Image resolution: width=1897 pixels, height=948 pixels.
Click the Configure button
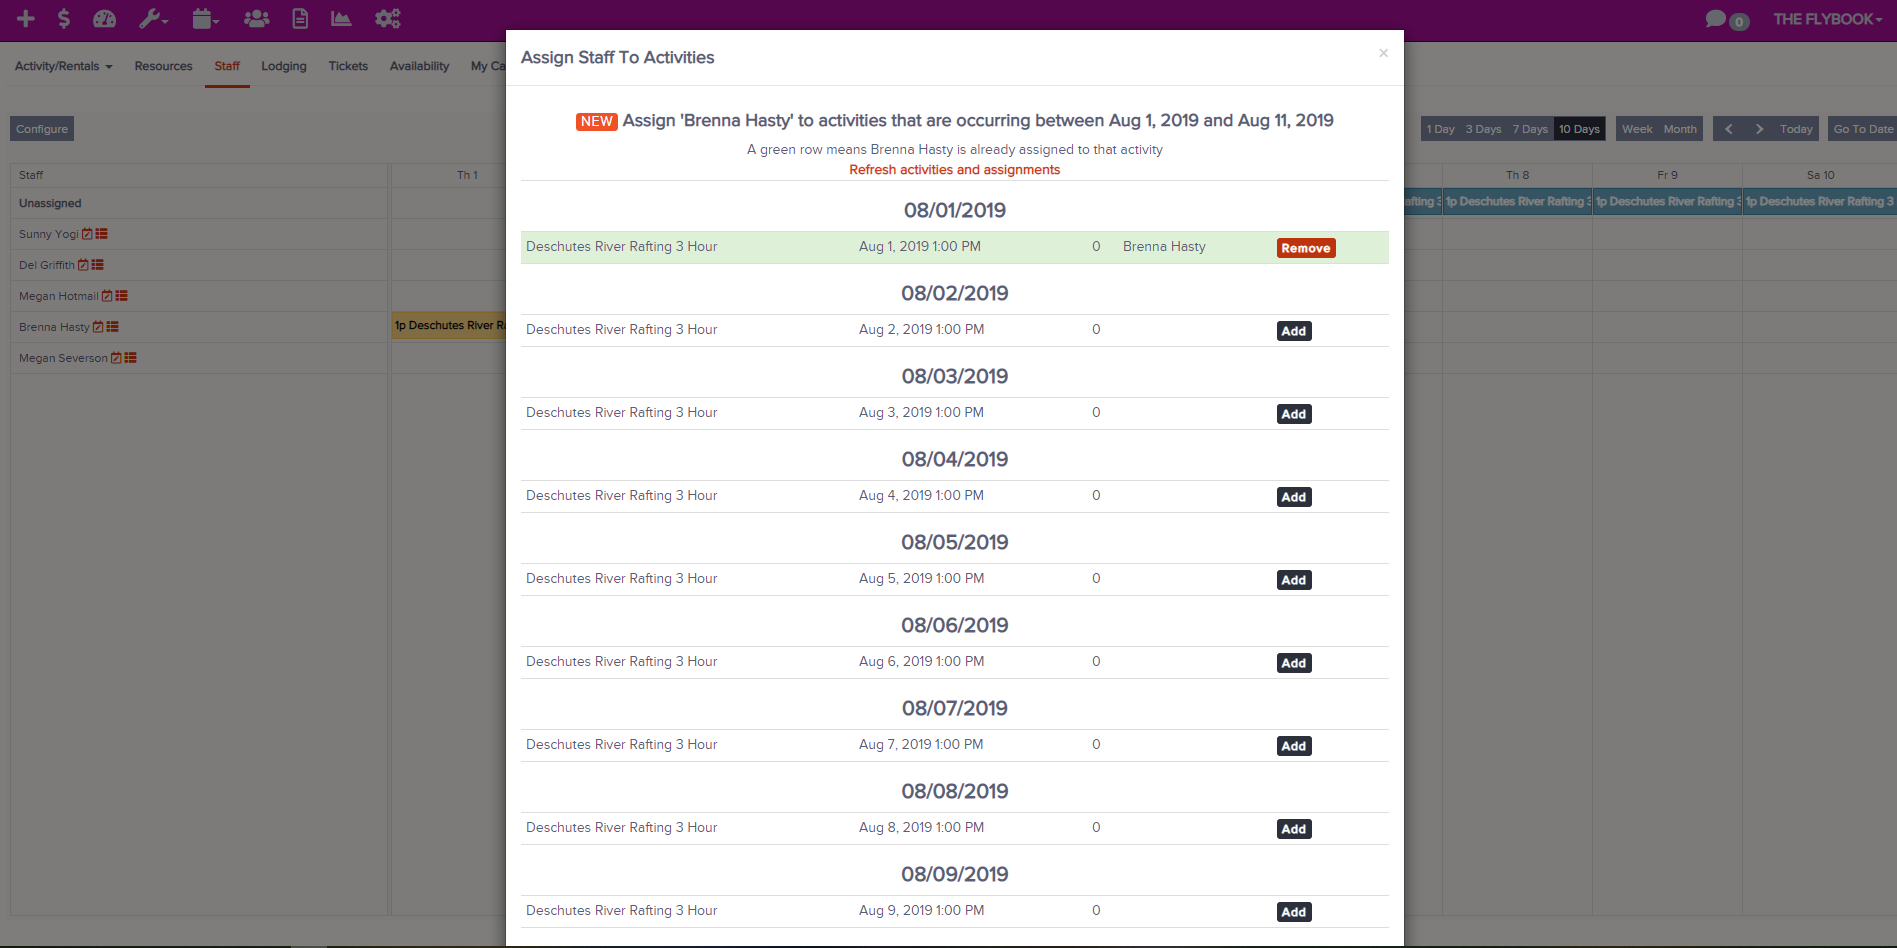[x=42, y=129]
